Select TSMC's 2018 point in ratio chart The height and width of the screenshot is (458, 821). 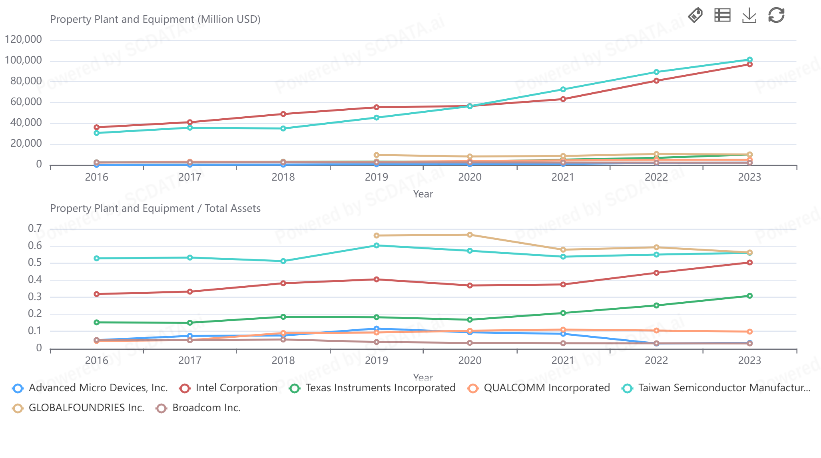click(283, 261)
